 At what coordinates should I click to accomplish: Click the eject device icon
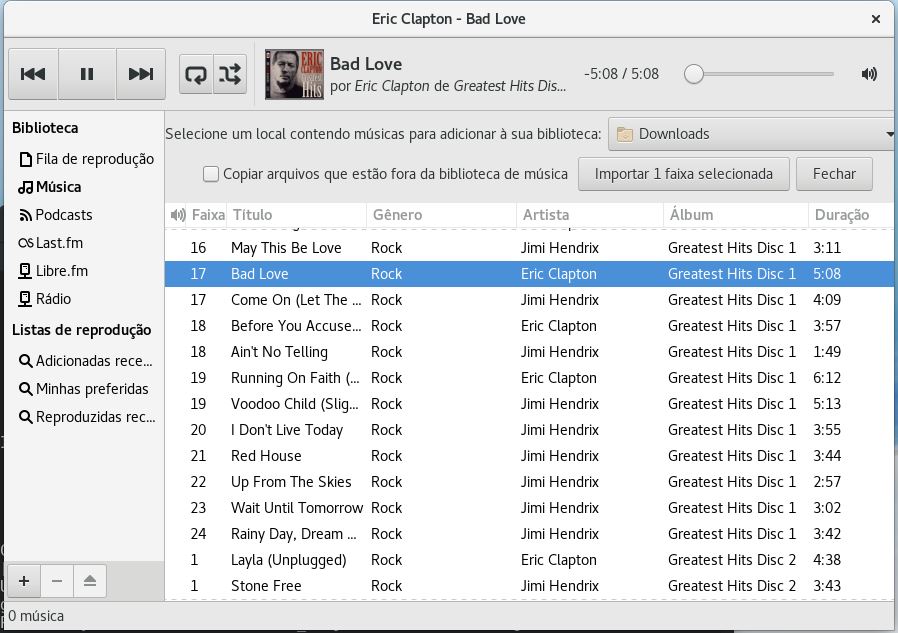pyautogui.click(x=89, y=581)
